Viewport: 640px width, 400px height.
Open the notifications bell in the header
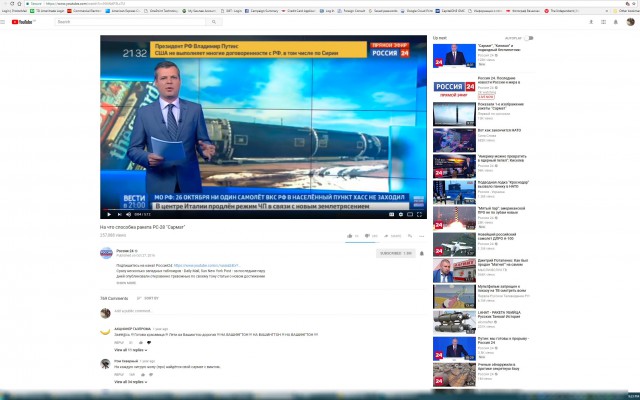pos(616,22)
